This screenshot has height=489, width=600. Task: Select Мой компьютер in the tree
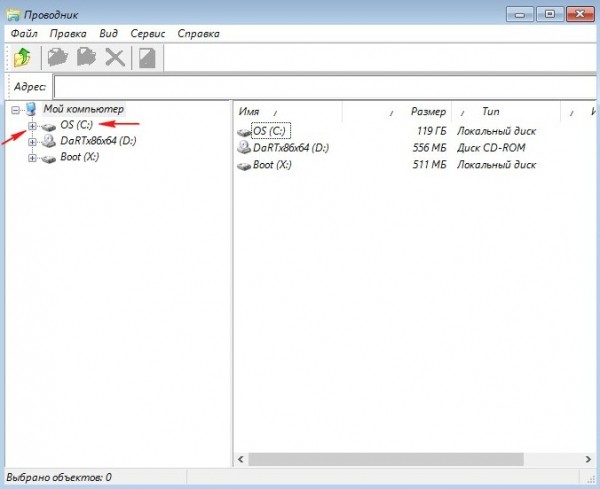point(83,109)
